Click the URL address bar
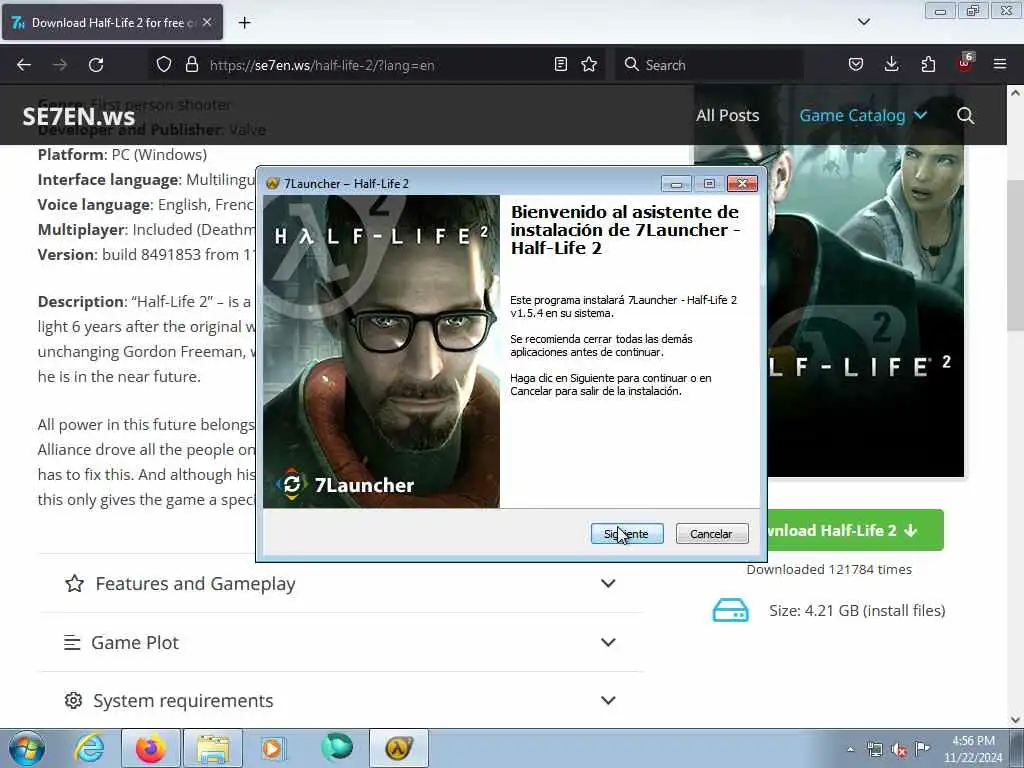This screenshot has width=1024, height=768. pos(376,65)
